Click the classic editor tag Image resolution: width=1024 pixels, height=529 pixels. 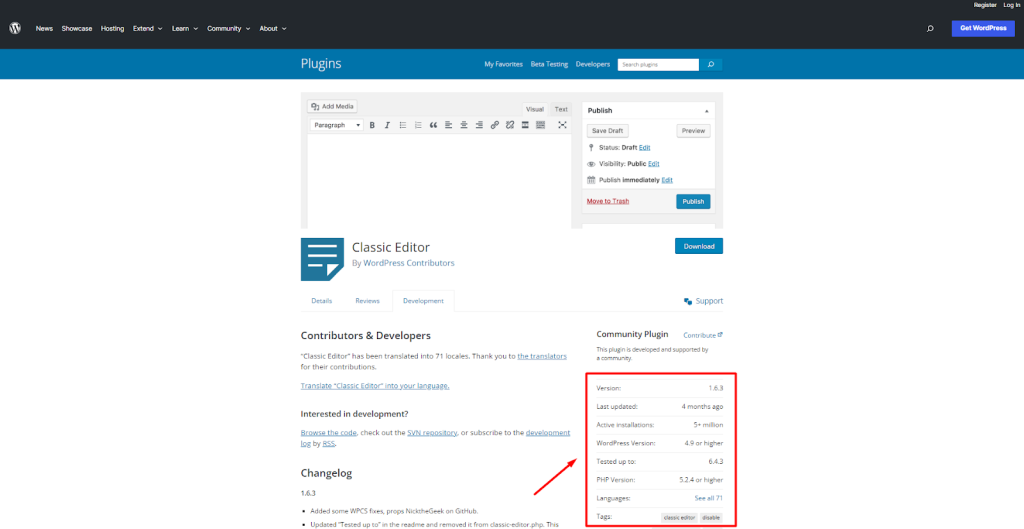tap(679, 517)
